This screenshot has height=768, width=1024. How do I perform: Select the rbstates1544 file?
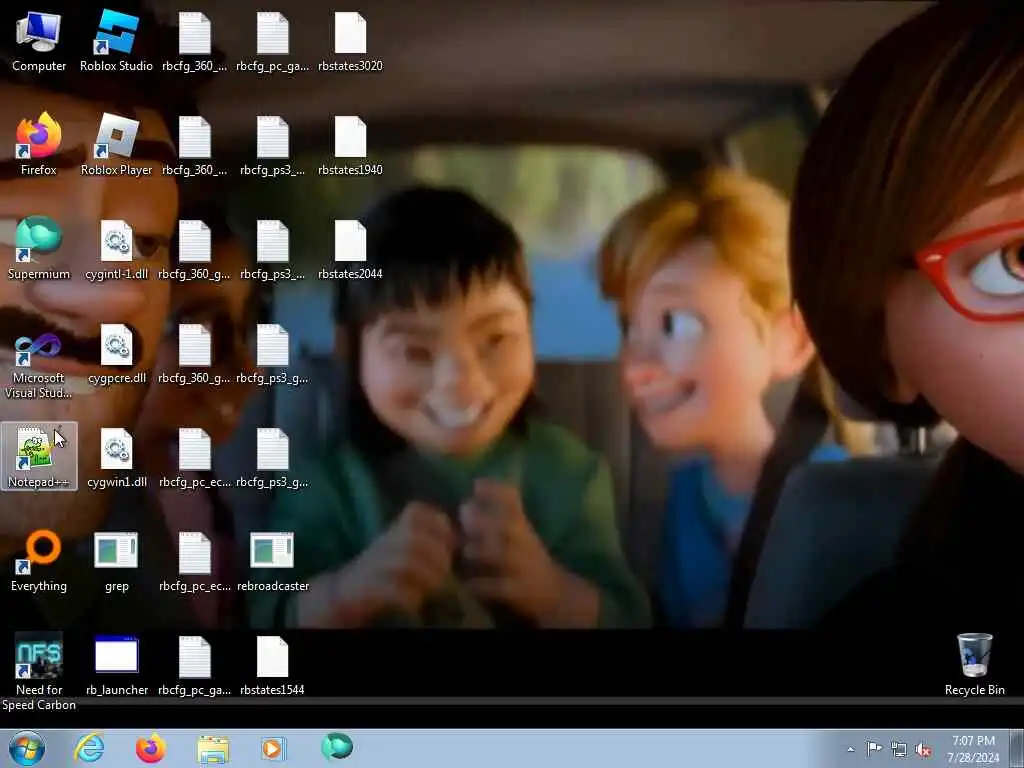click(x=272, y=665)
